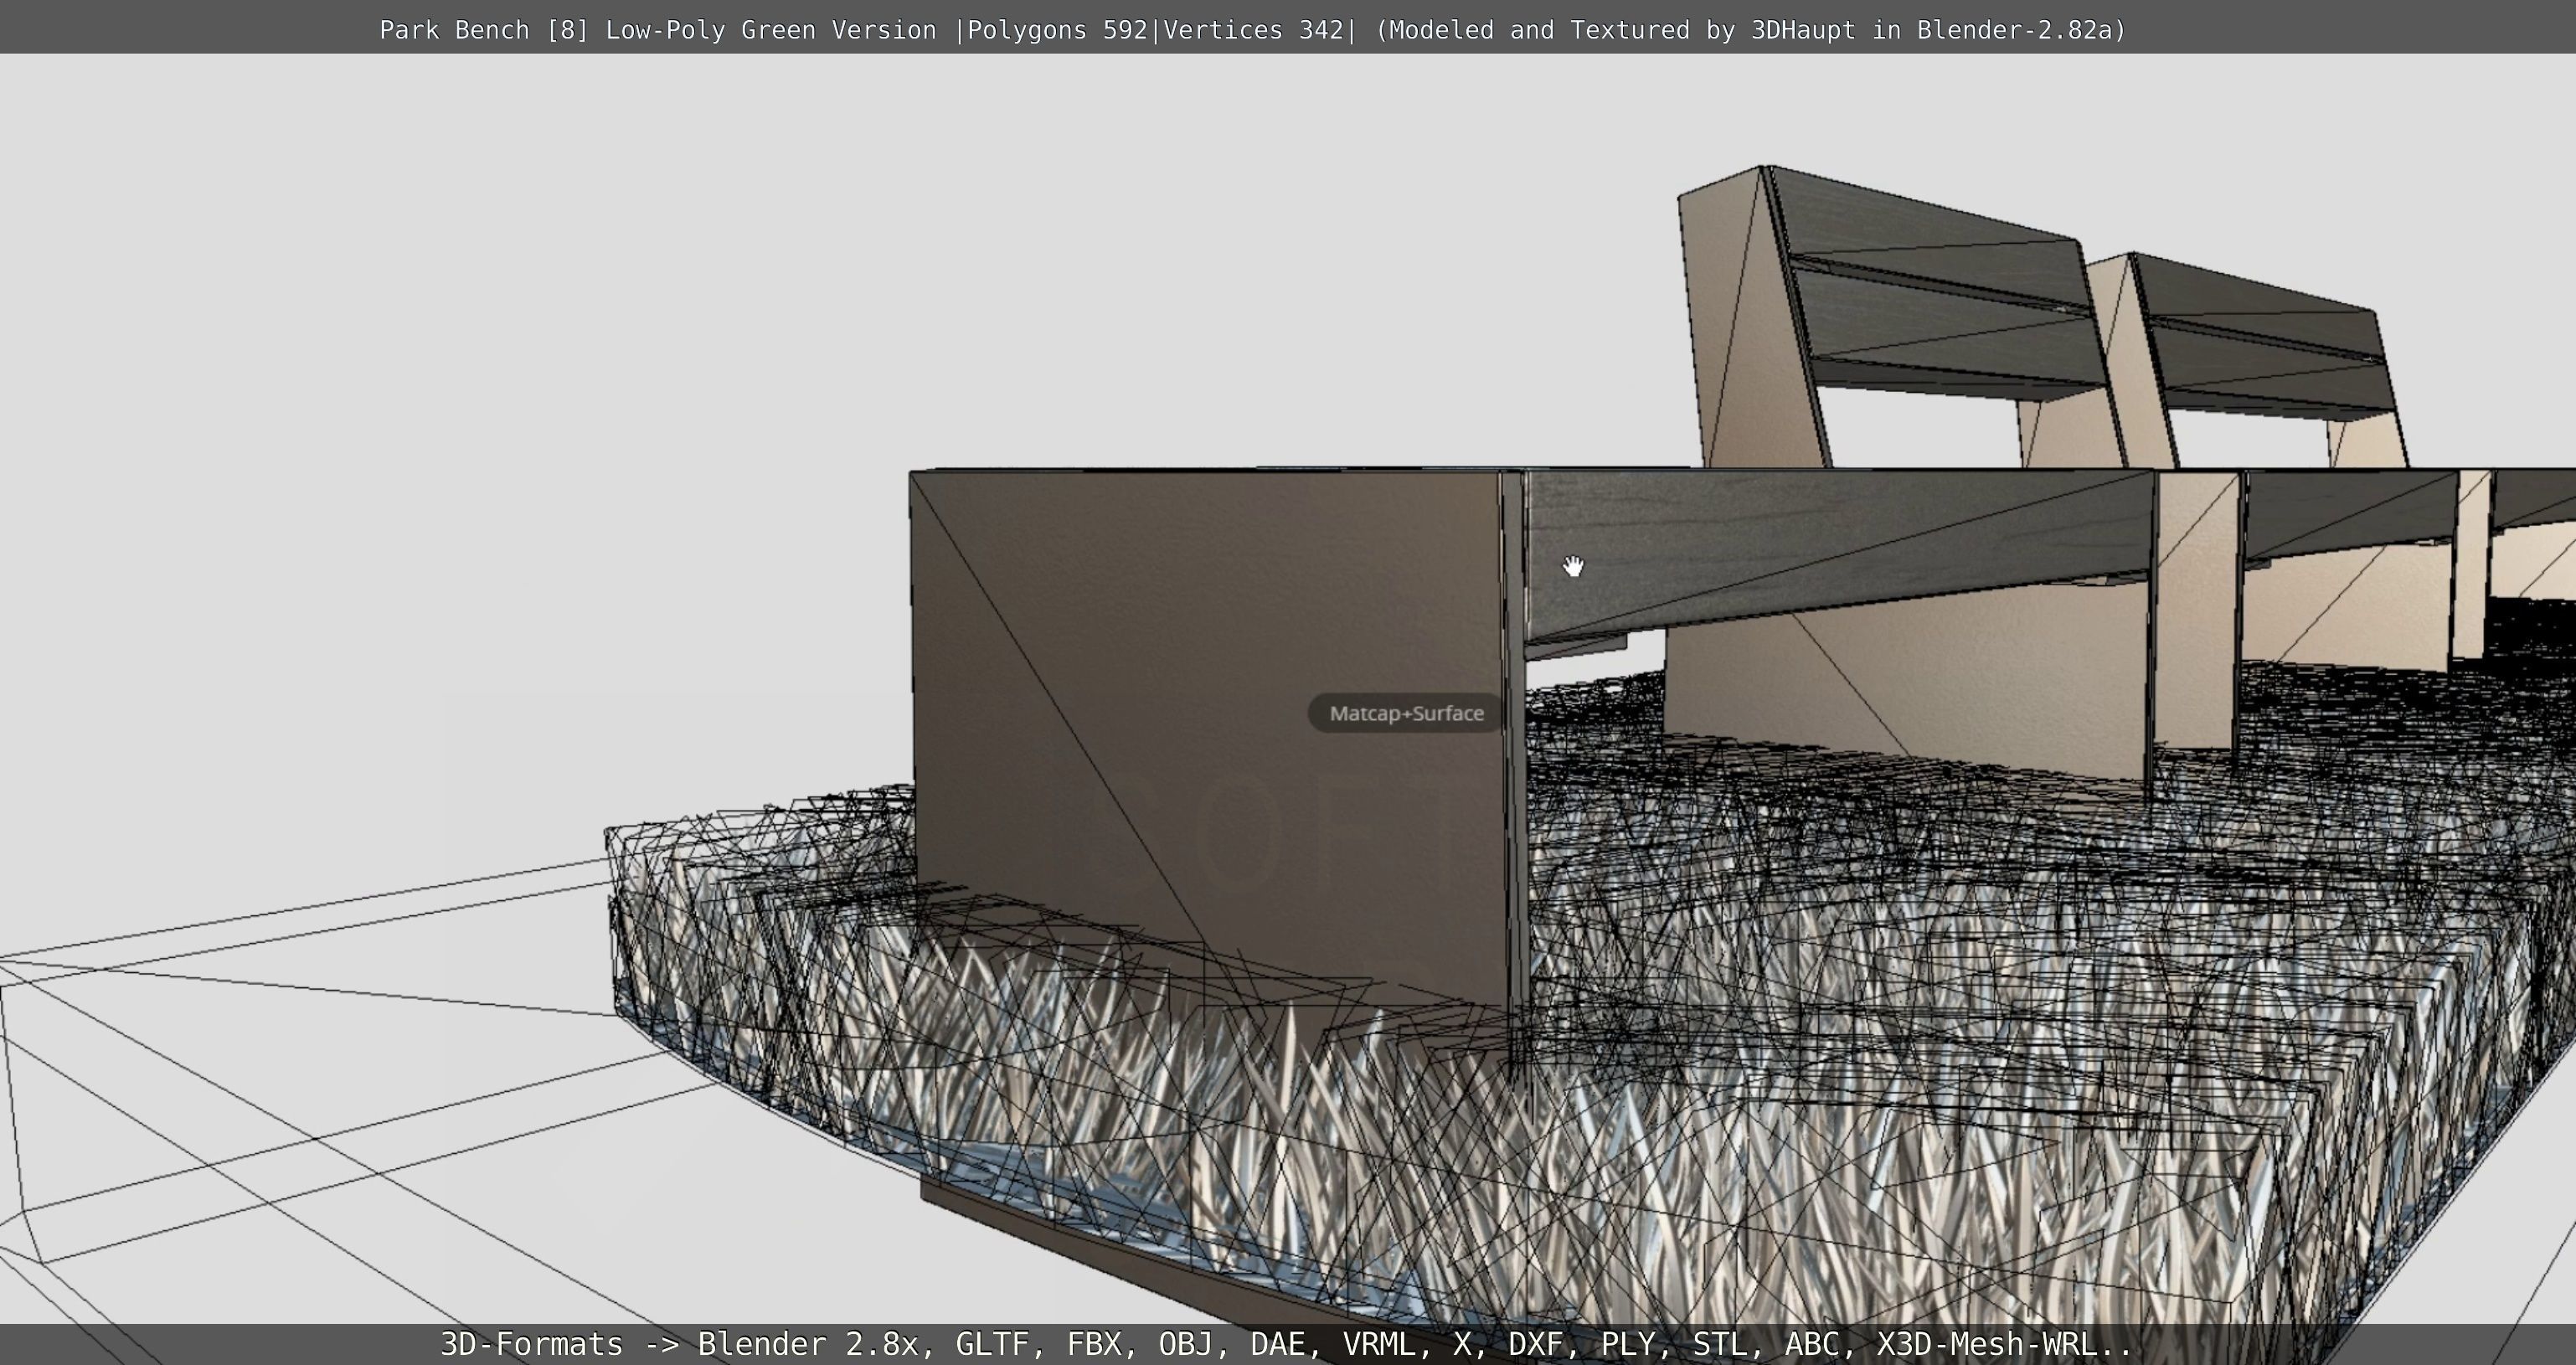Click the Vertices 342 counter in header

(1253, 30)
